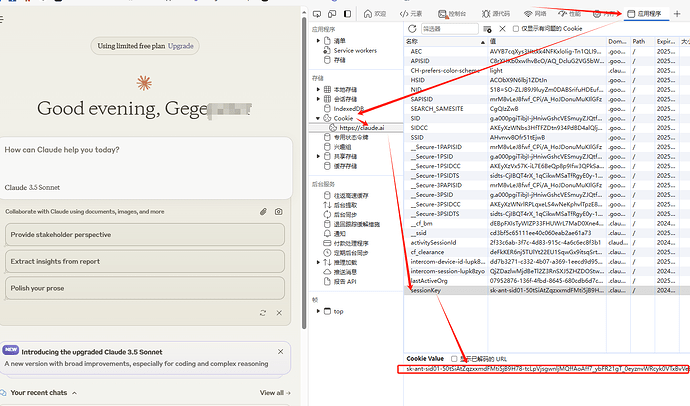Open the 元素 elements DevTools tab

pyautogui.click(x=411, y=14)
